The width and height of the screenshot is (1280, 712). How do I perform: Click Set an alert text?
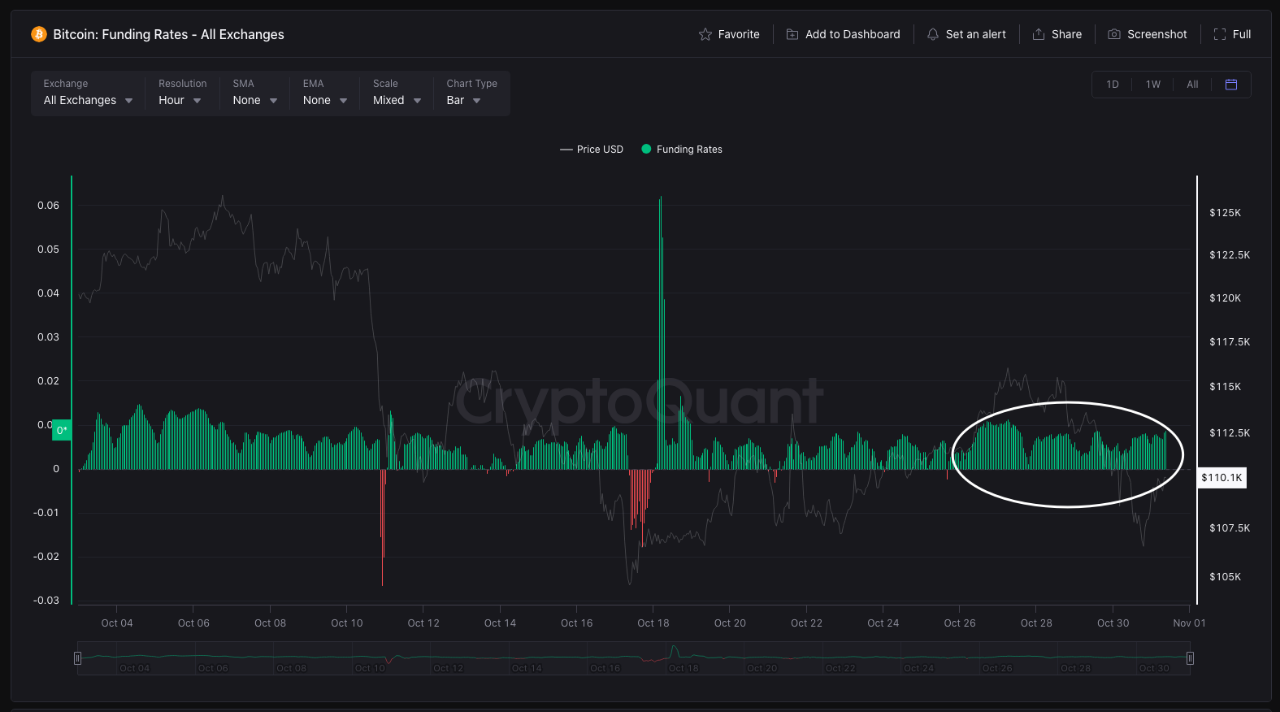point(976,34)
